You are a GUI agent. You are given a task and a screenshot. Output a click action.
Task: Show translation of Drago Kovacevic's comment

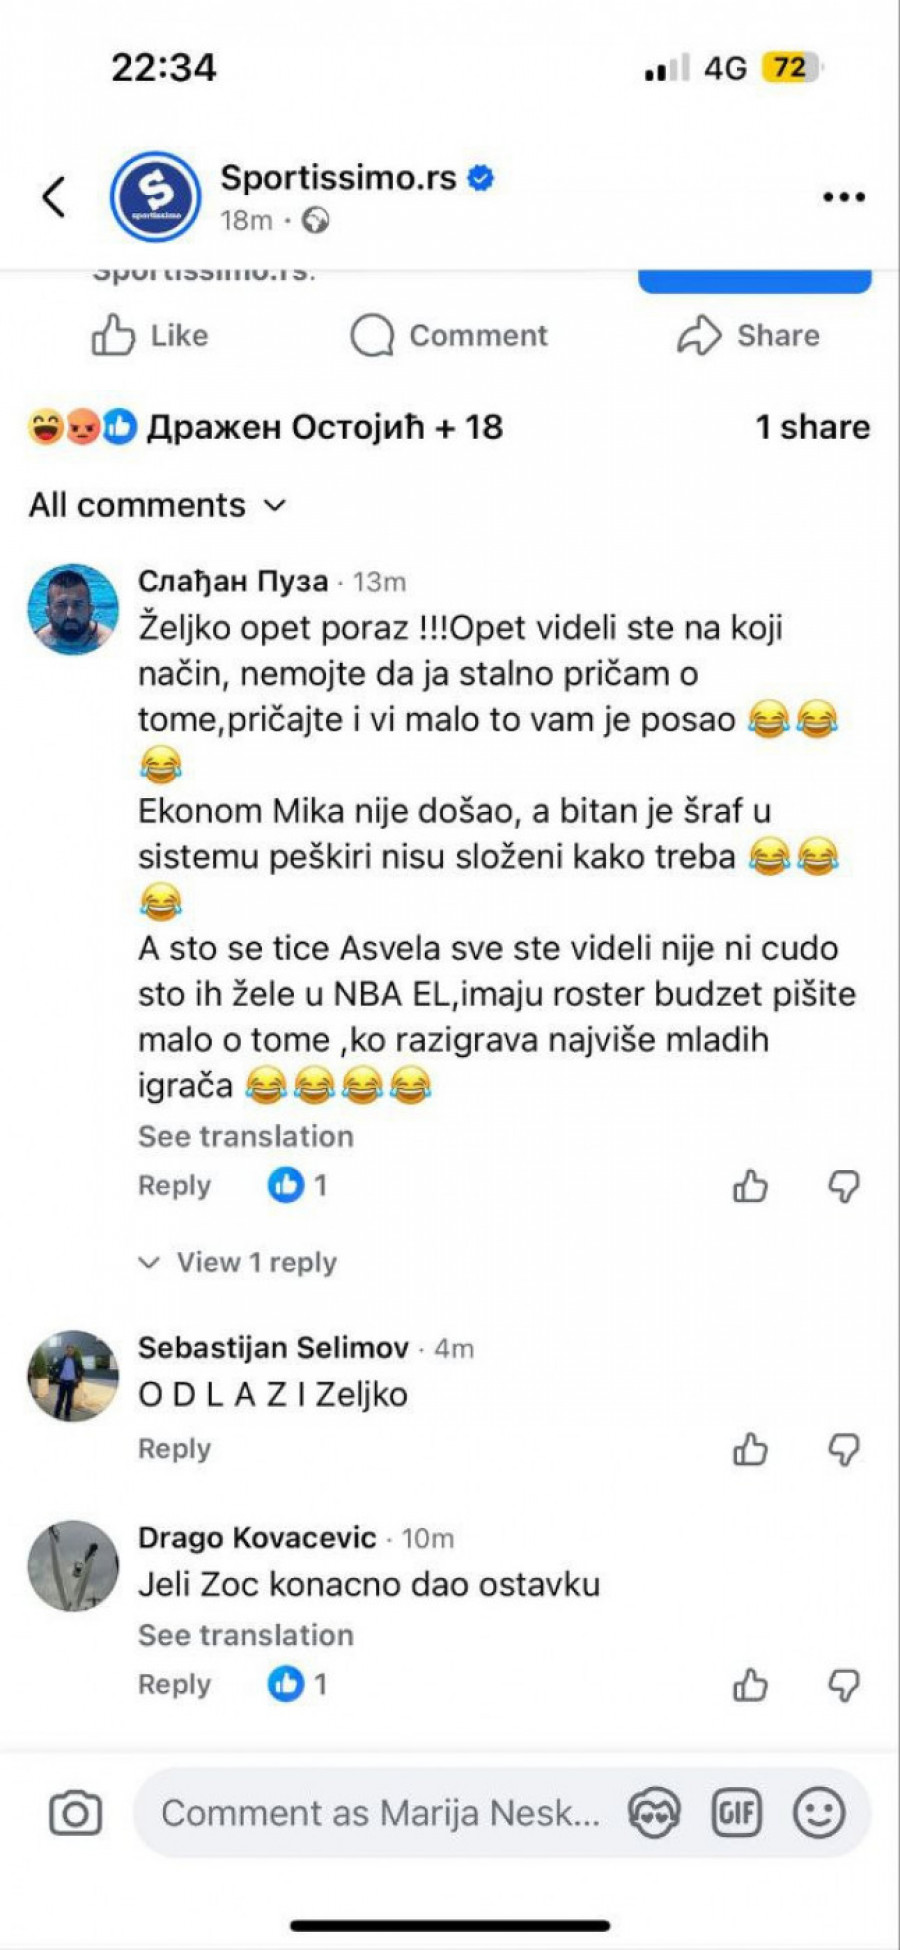(x=246, y=1635)
